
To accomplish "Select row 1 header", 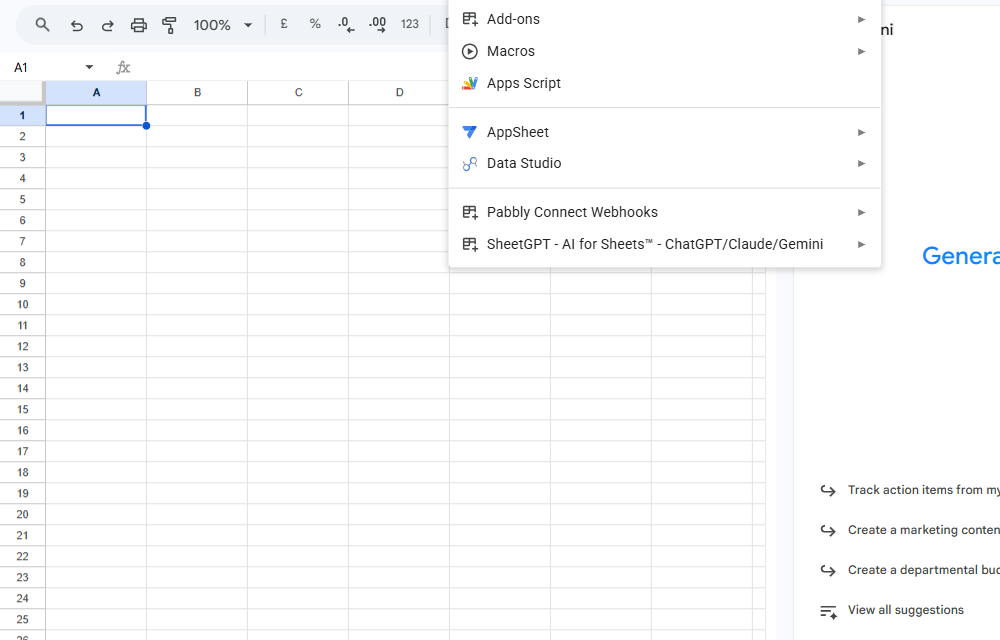I will click(x=22, y=115).
